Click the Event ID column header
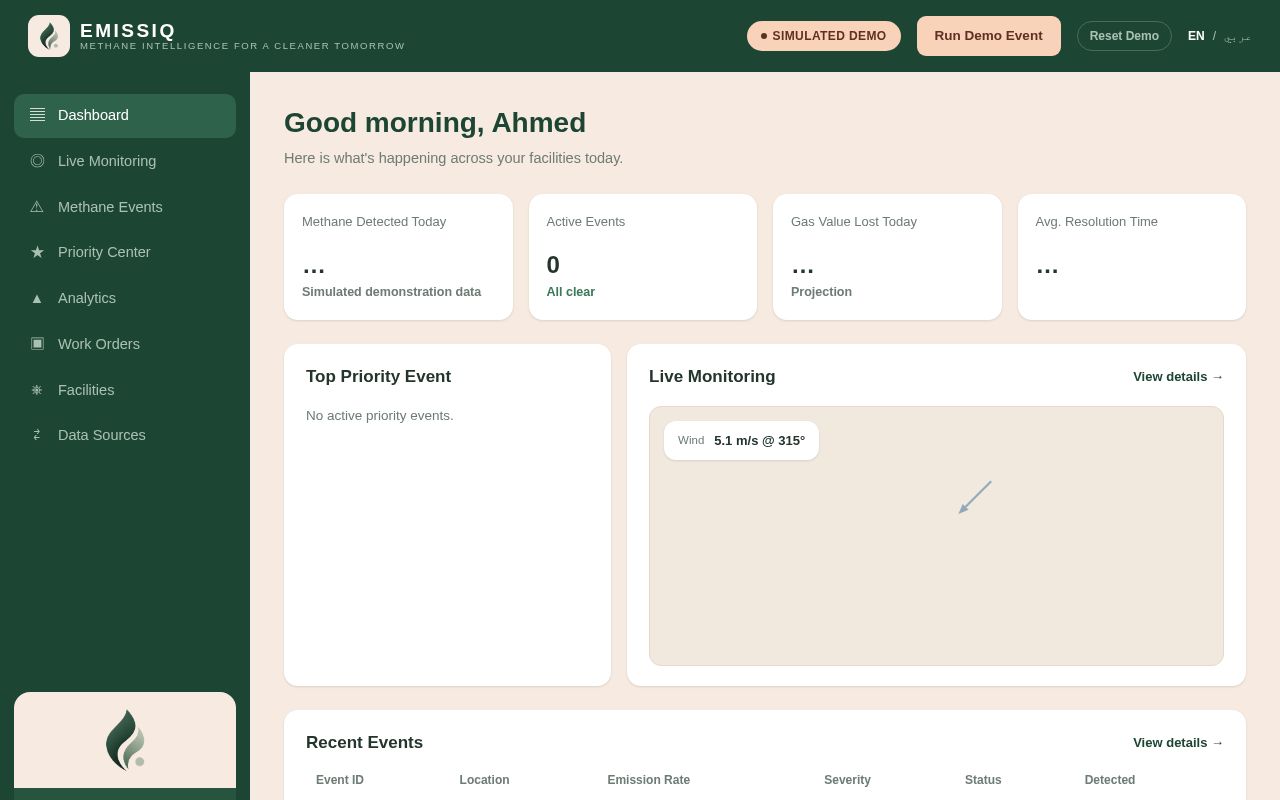This screenshot has width=1280, height=800. 340,780
